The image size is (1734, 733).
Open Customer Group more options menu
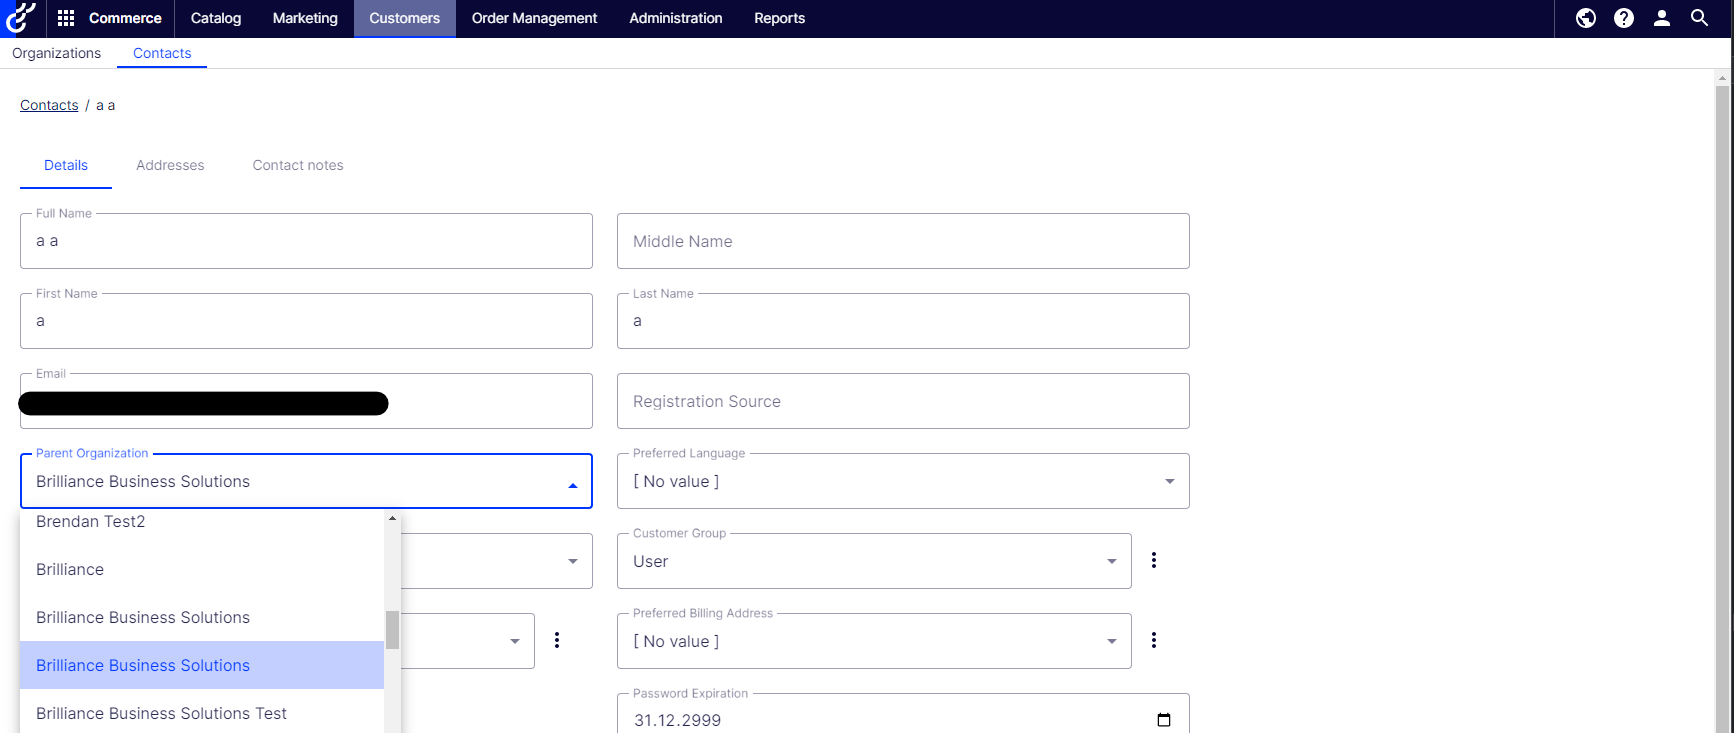1154,560
